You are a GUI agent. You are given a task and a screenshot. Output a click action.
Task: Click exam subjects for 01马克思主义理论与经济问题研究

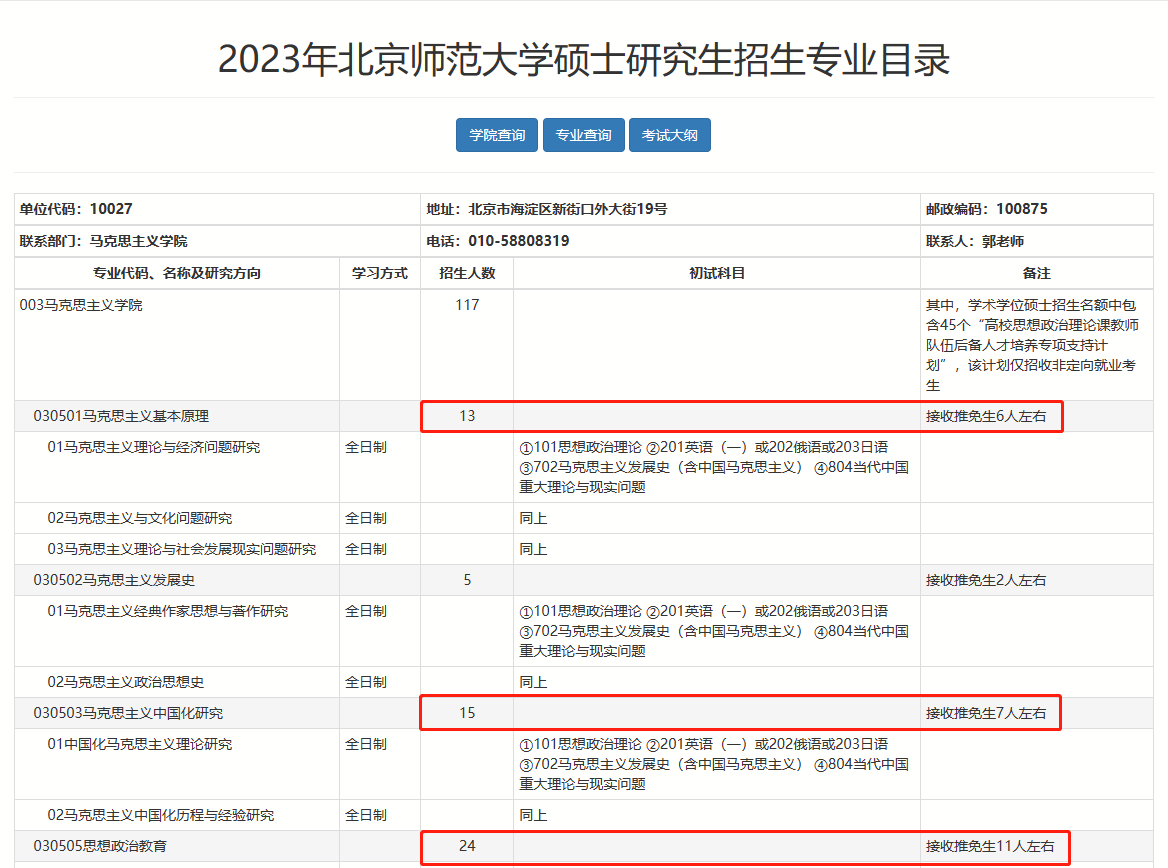tap(714, 467)
